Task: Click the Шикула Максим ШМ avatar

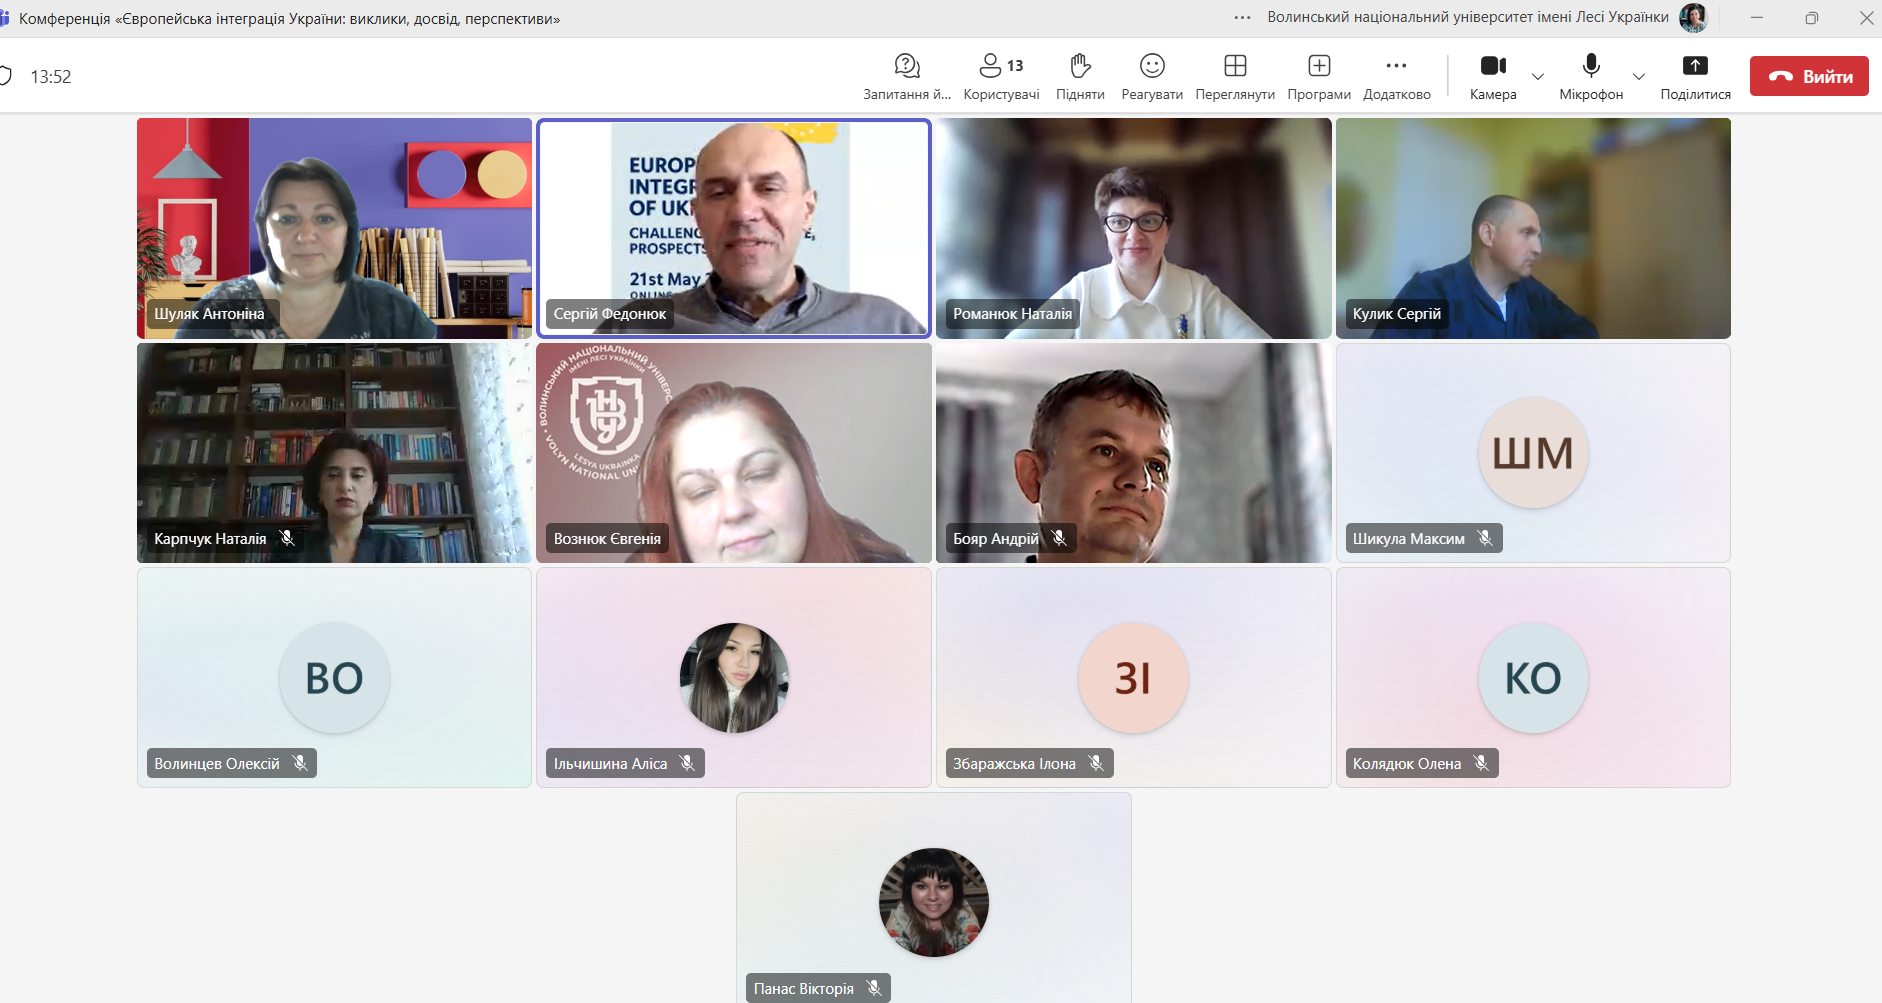Action: 1533,454
